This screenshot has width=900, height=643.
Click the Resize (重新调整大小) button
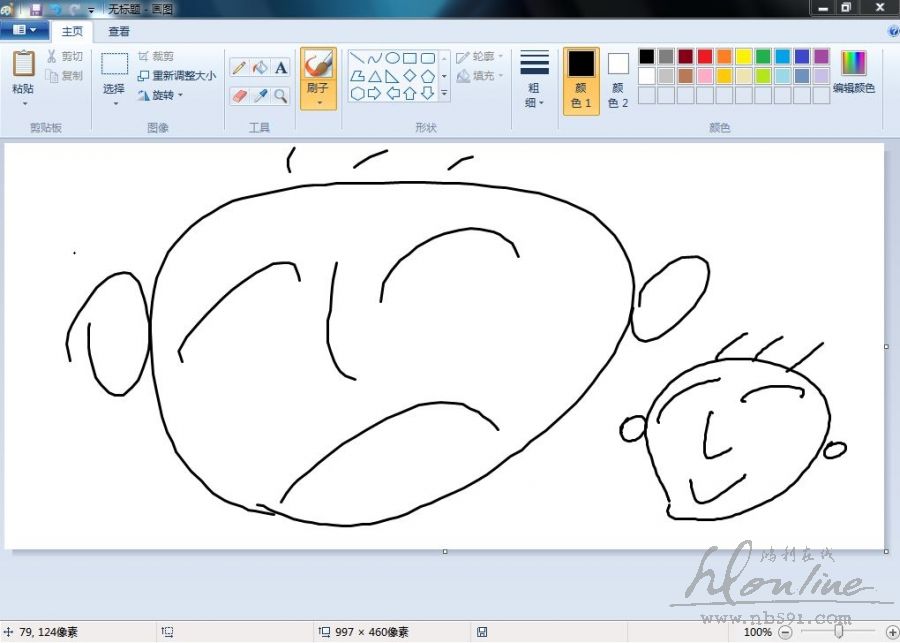[x=177, y=75]
